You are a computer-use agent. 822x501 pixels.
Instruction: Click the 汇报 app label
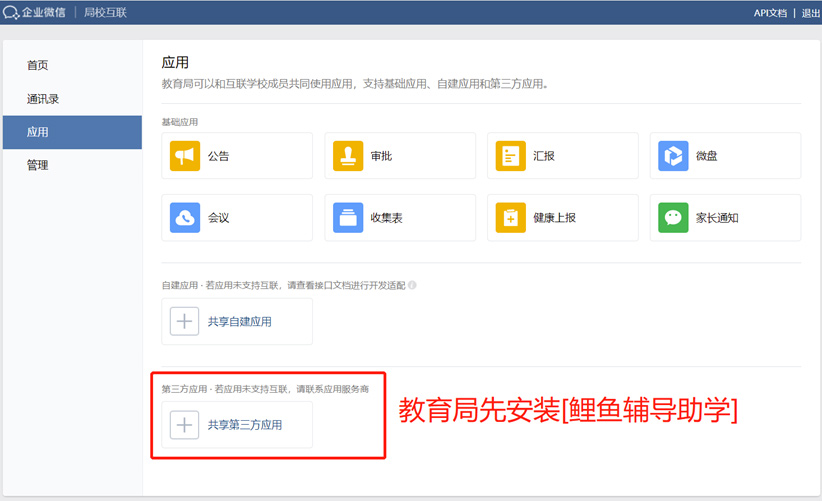point(544,156)
